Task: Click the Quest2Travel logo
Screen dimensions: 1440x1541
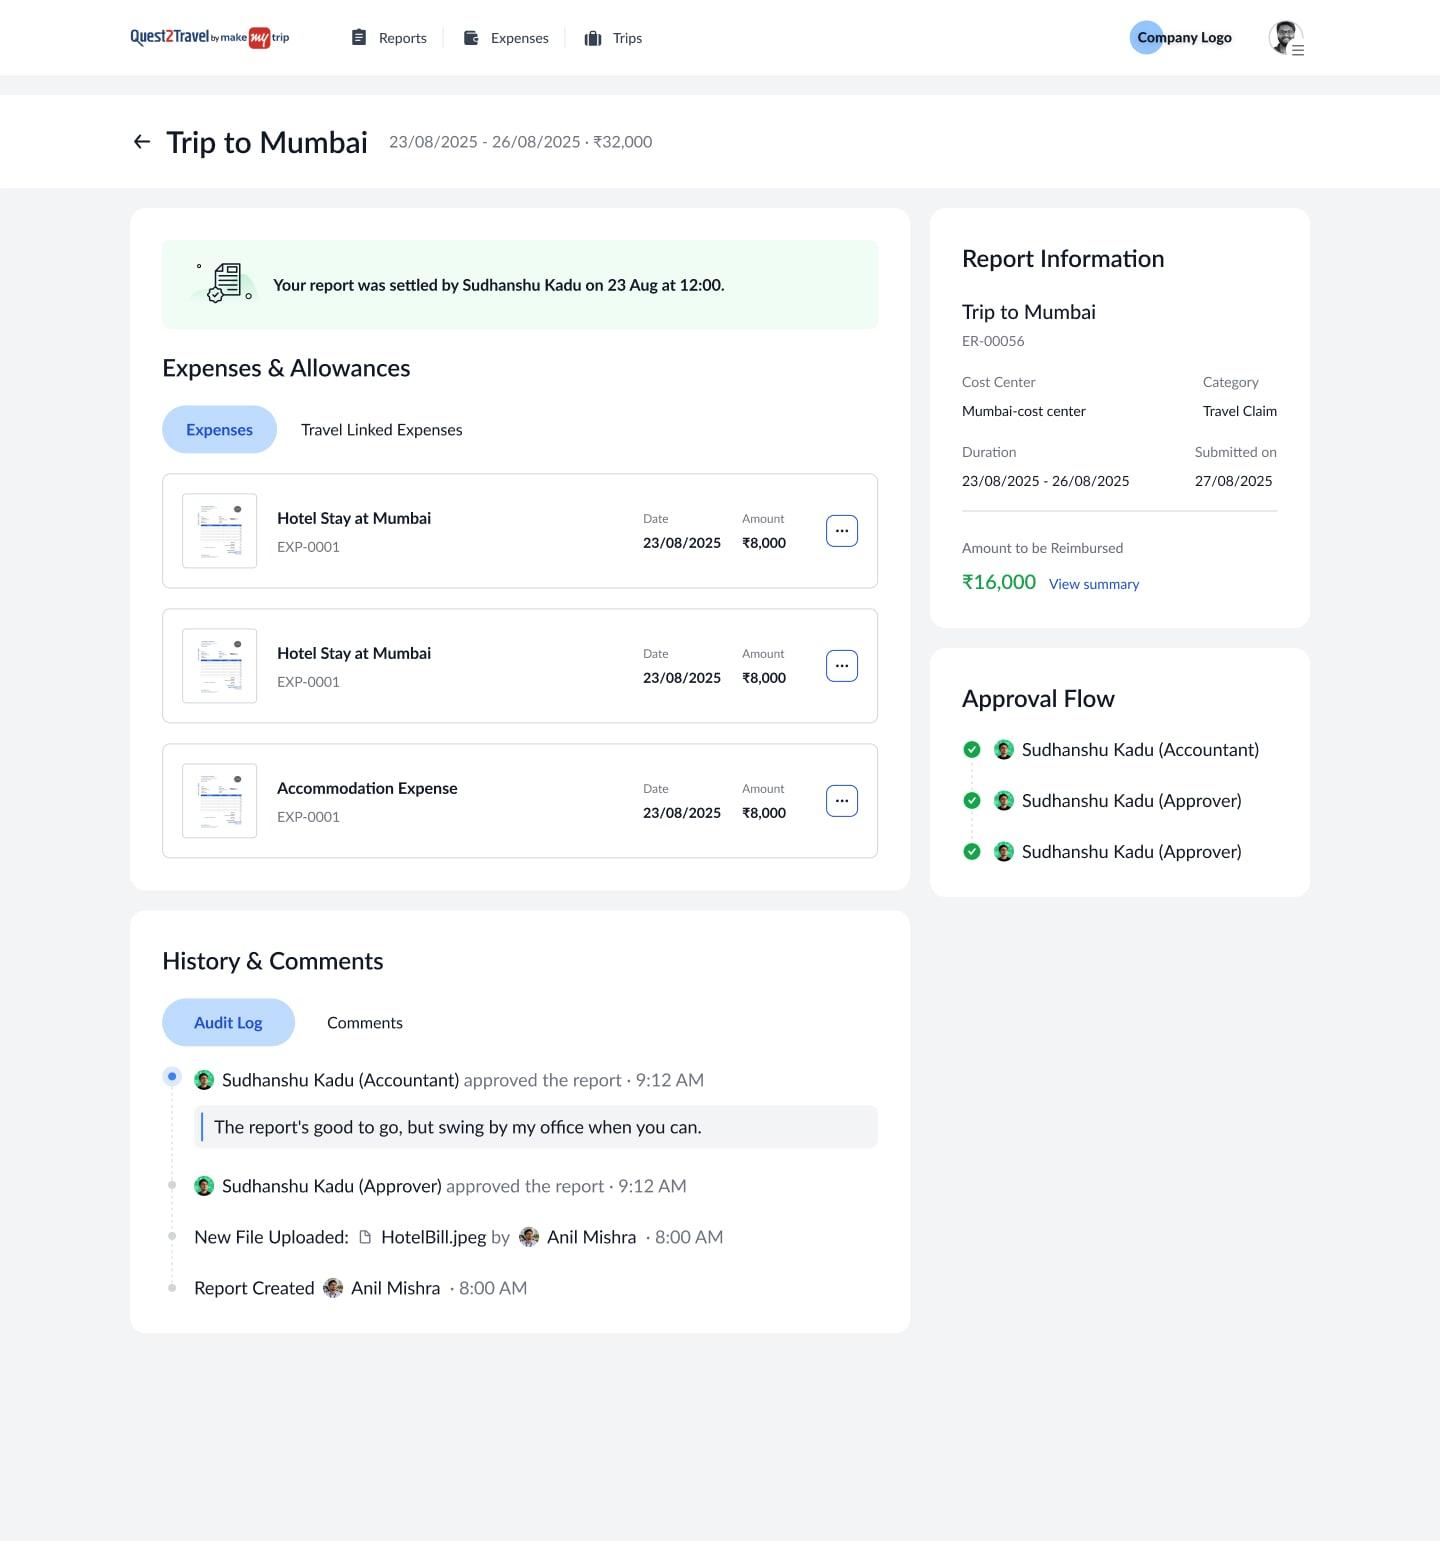Action: (x=210, y=37)
